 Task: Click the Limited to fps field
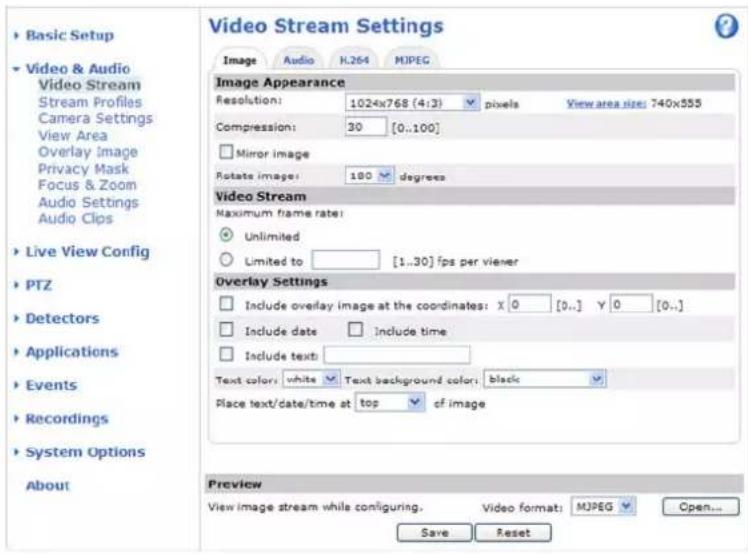pos(346,261)
